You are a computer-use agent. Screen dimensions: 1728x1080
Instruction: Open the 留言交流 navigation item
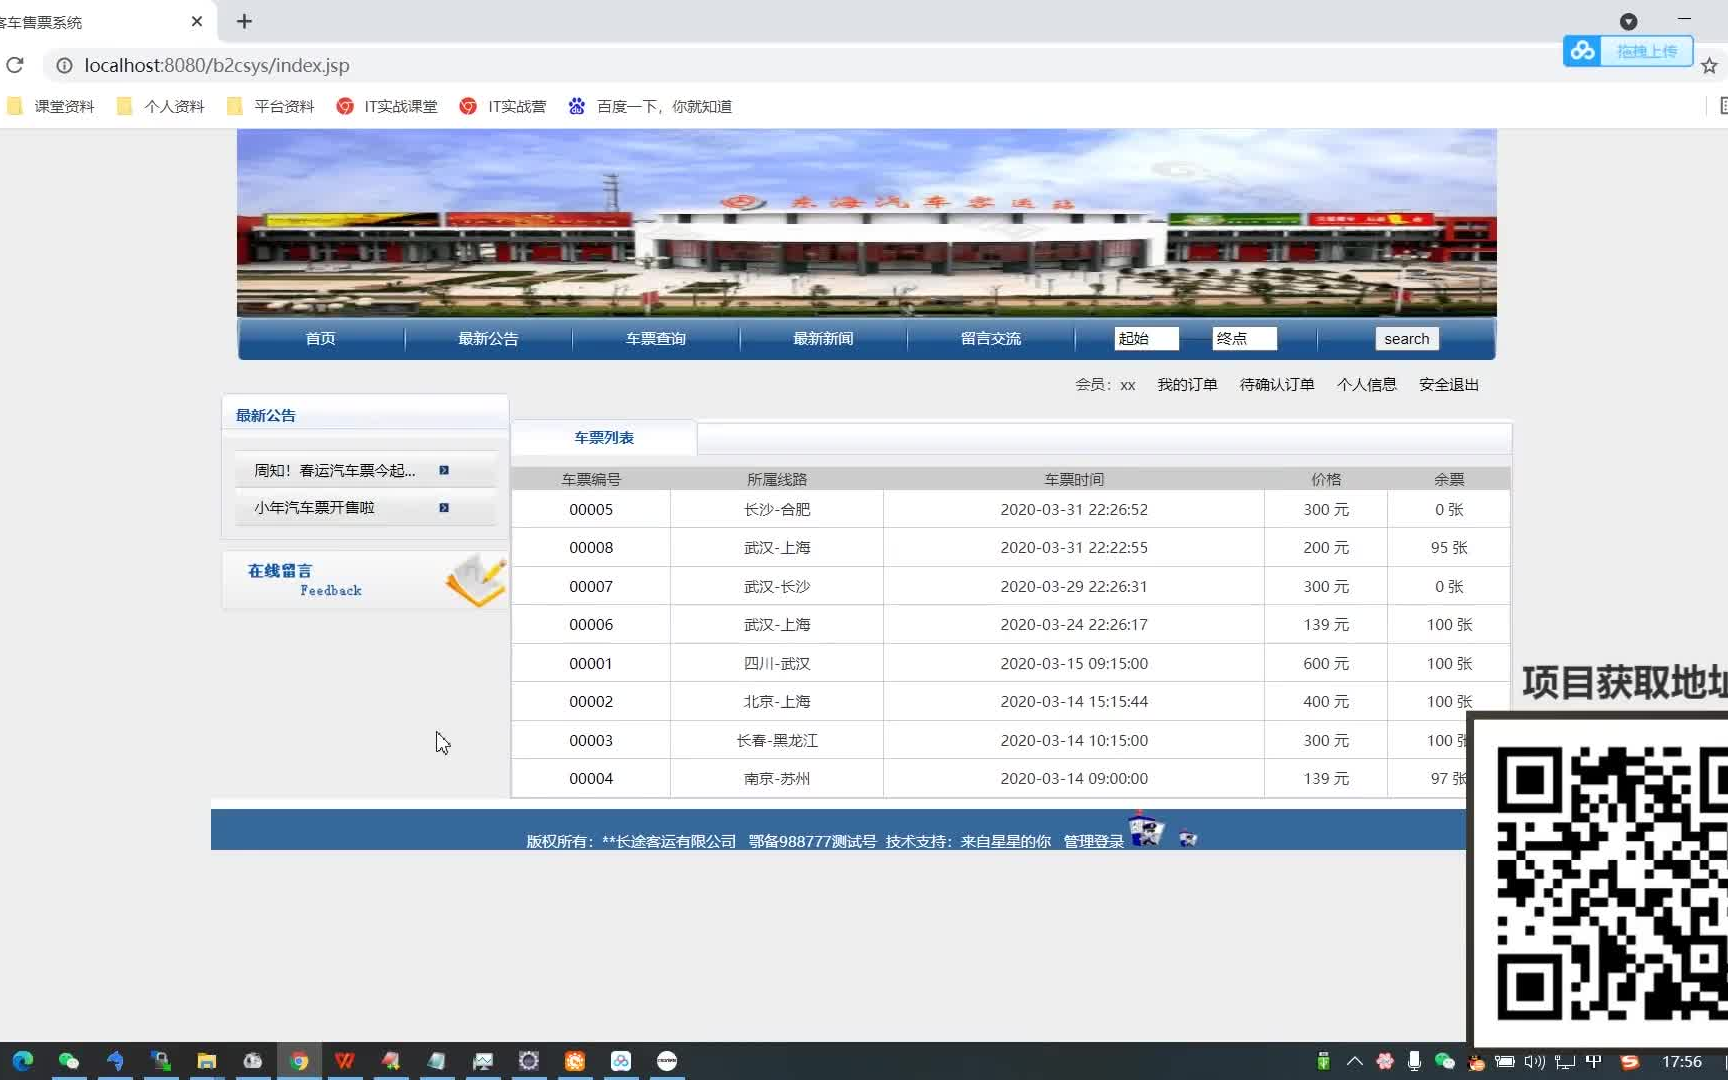(x=991, y=339)
